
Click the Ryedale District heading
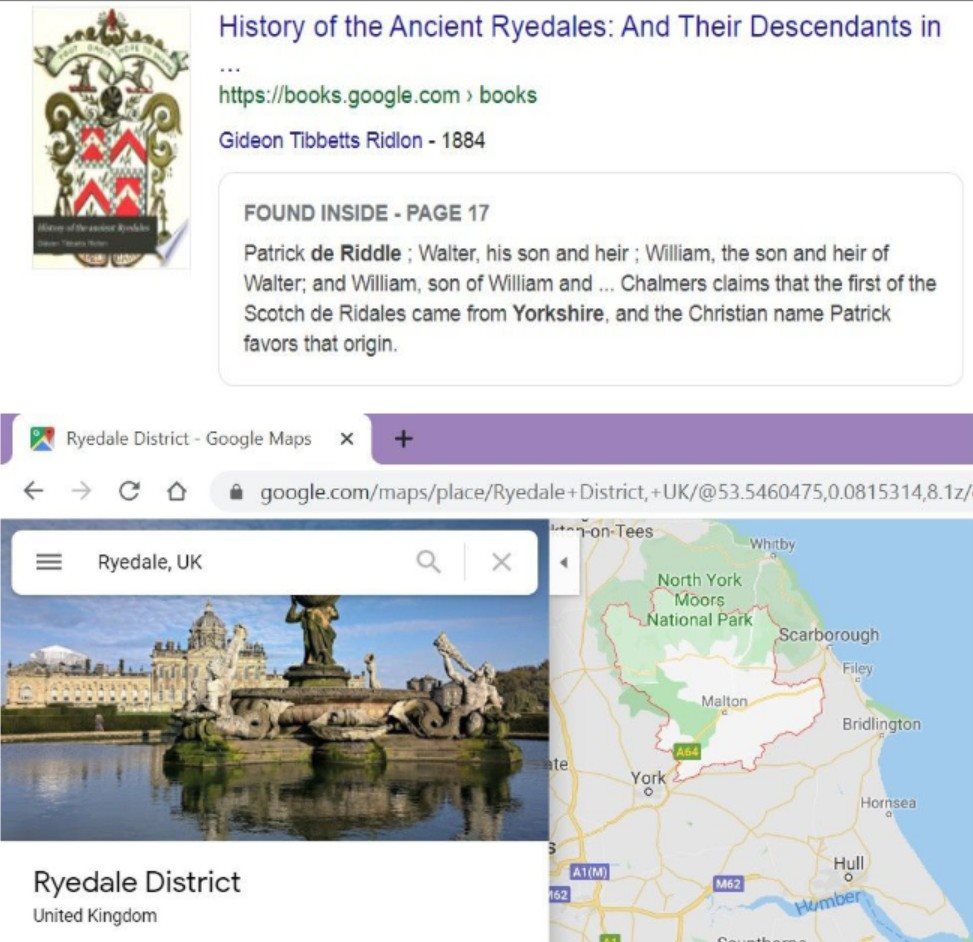click(137, 882)
